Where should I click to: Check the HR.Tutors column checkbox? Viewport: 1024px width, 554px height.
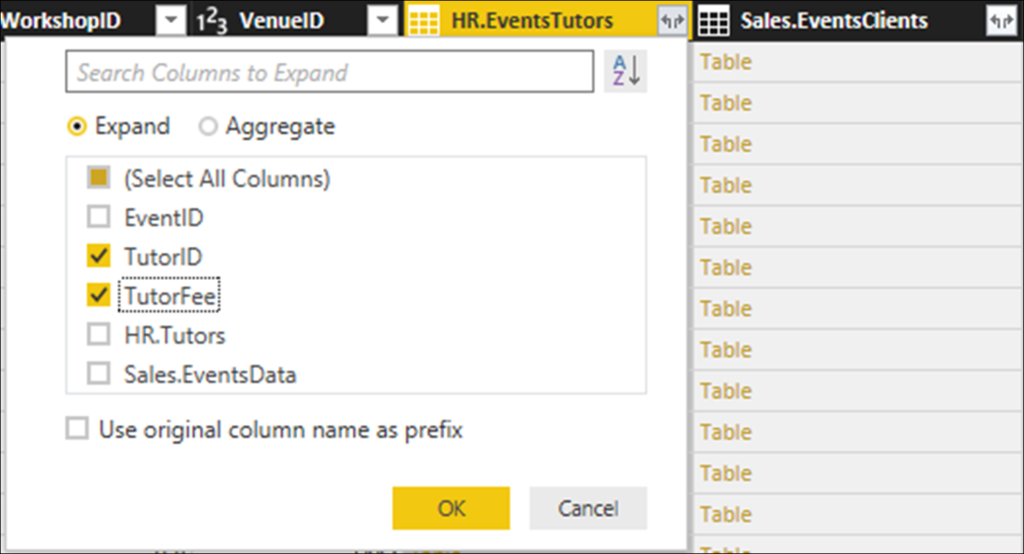[99, 335]
